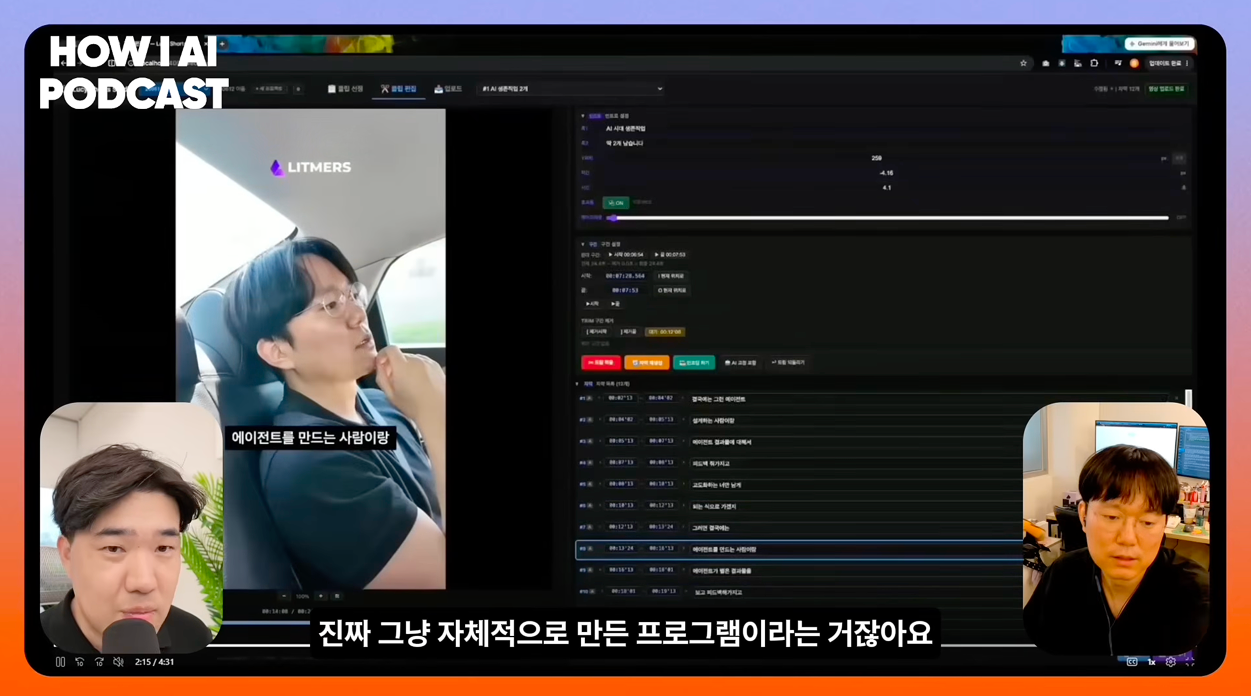This screenshot has width=1251, height=696.
Task: Click the browser profile avatar icon
Action: (1134, 63)
